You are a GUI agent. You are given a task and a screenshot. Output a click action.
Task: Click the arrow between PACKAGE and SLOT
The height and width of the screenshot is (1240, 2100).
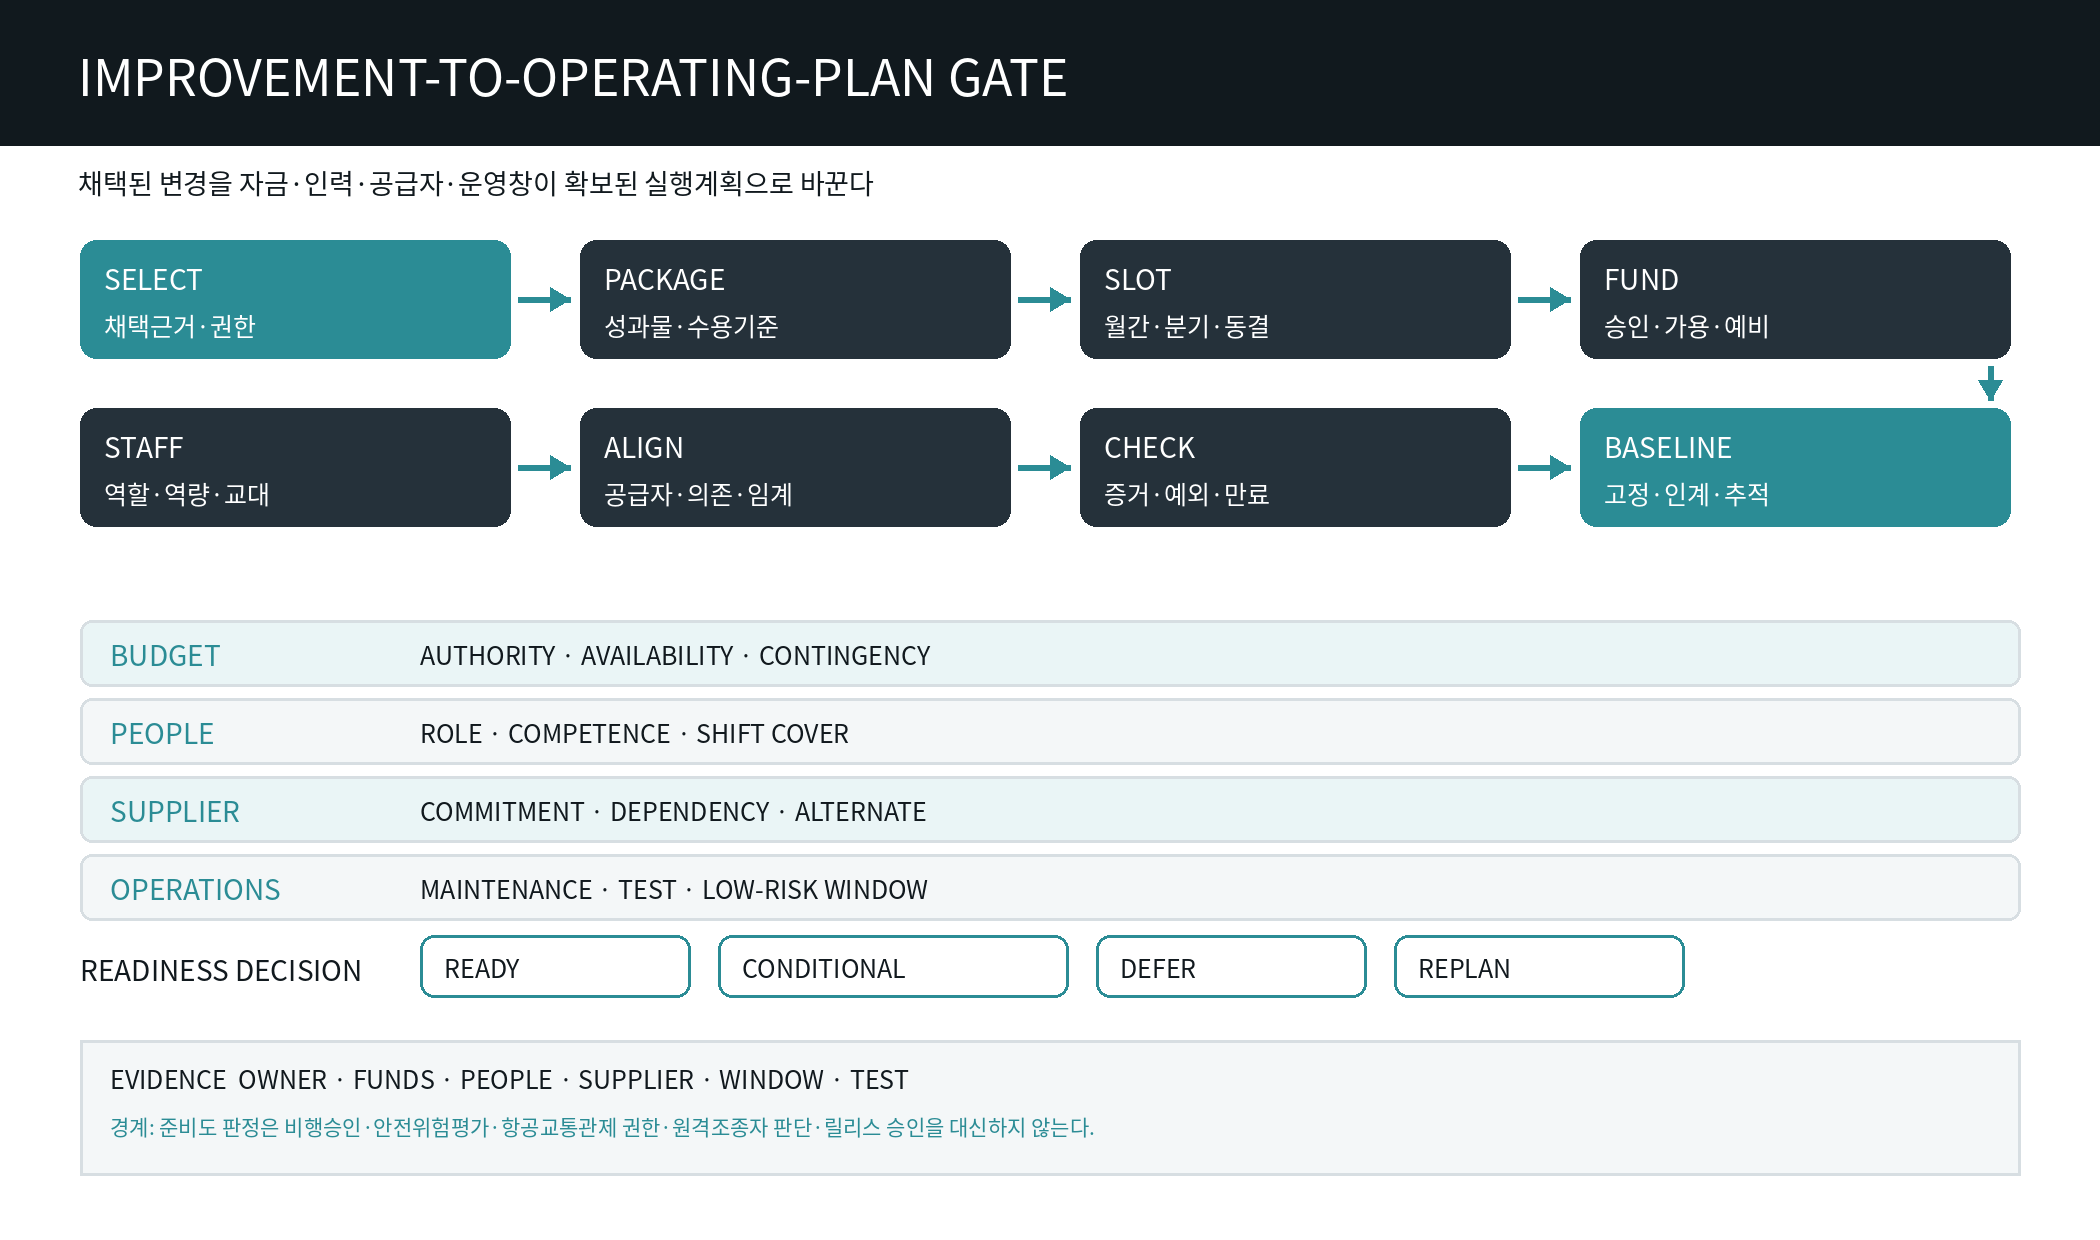click(1045, 299)
